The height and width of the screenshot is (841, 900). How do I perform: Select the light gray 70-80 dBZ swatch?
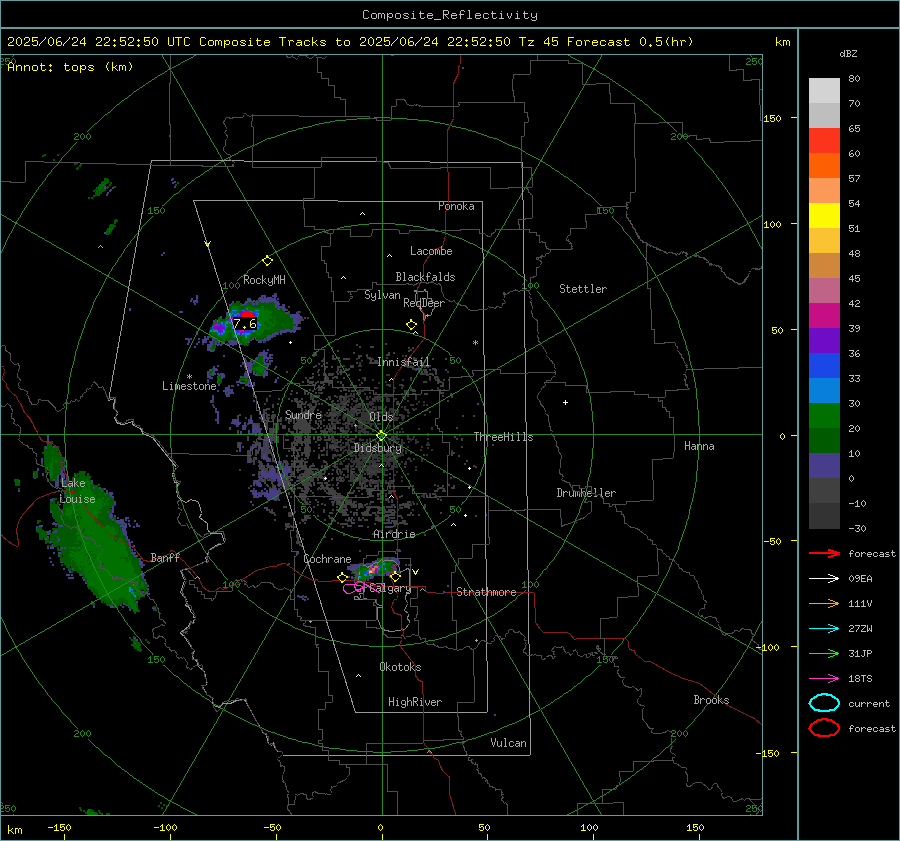tap(824, 91)
